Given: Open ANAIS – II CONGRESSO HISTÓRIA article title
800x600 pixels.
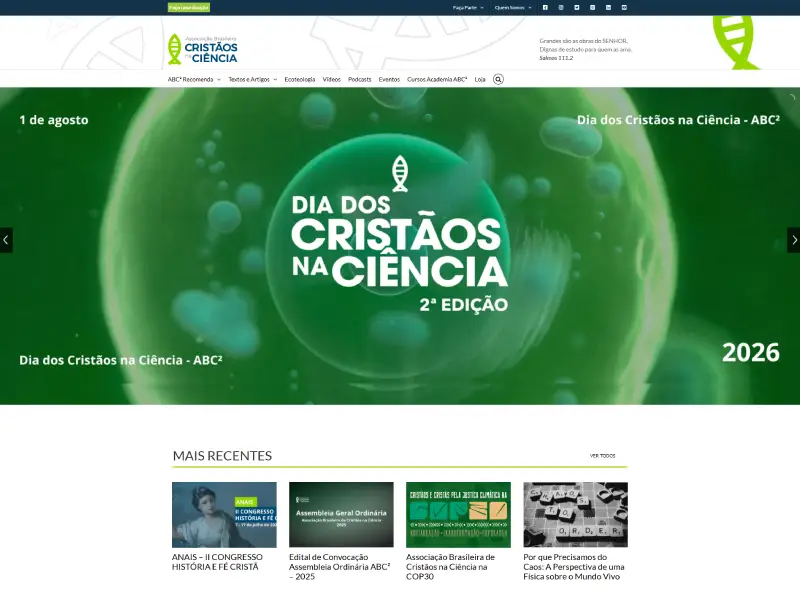Looking at the screenshot, I should pos(217,562).
